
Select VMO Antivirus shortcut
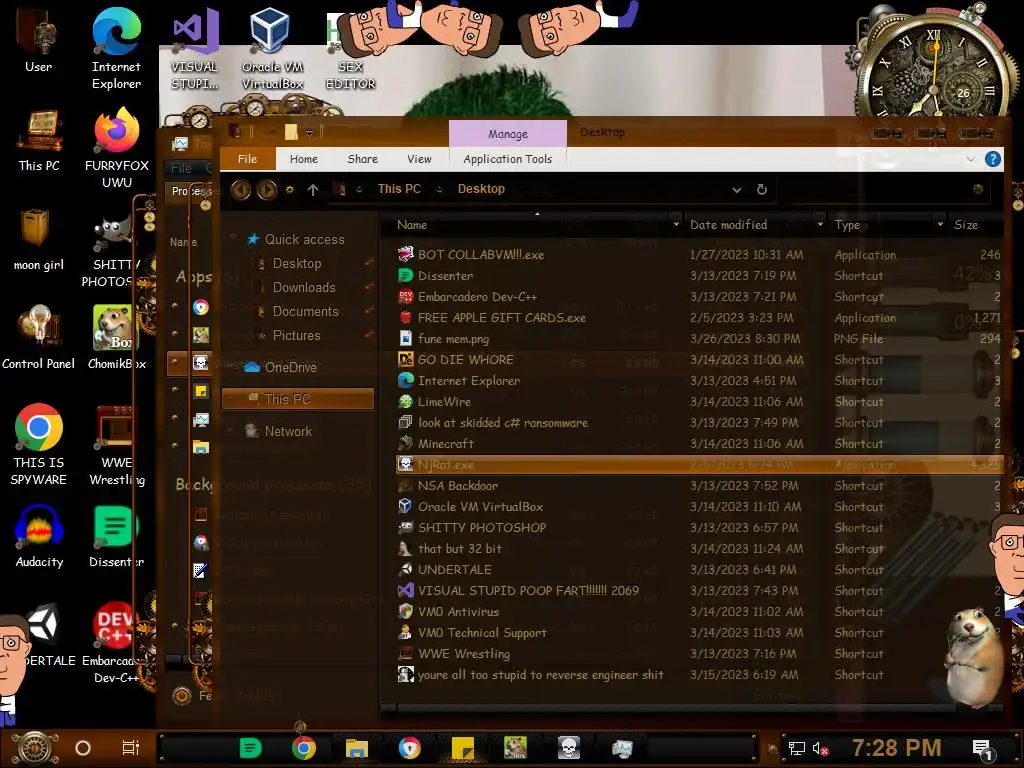(x=698, y=612)
